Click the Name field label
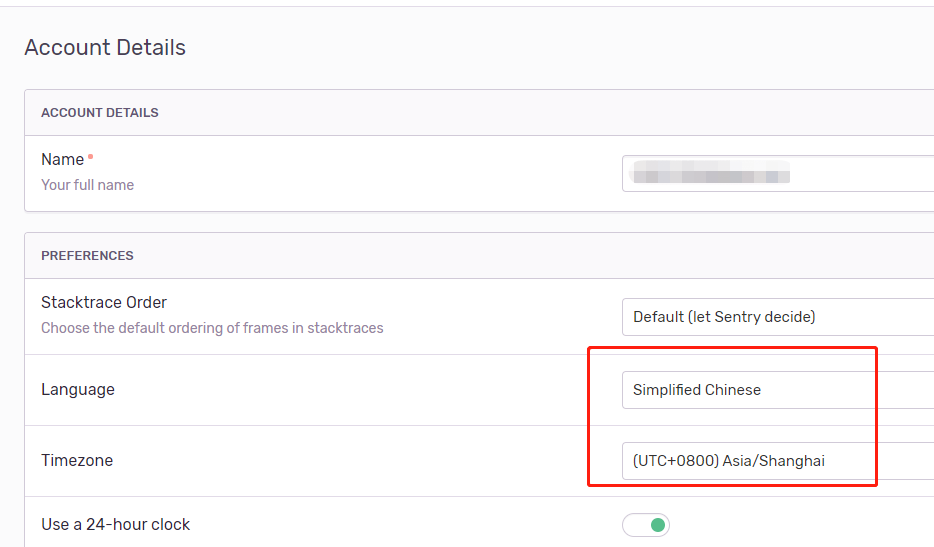 coord(63,160)
